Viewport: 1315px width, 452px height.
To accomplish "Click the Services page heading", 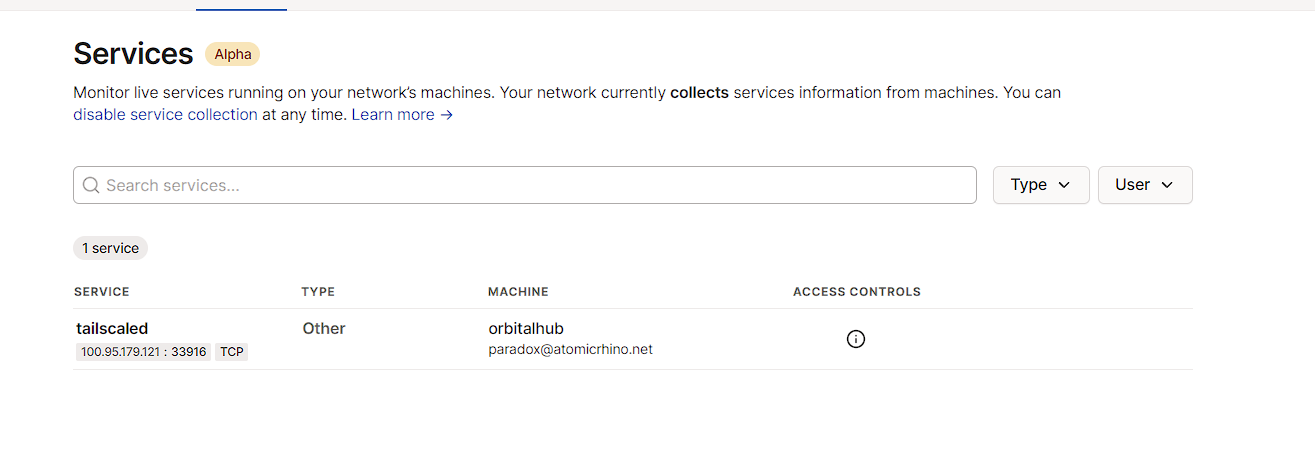I will click(x=133, y=53).
